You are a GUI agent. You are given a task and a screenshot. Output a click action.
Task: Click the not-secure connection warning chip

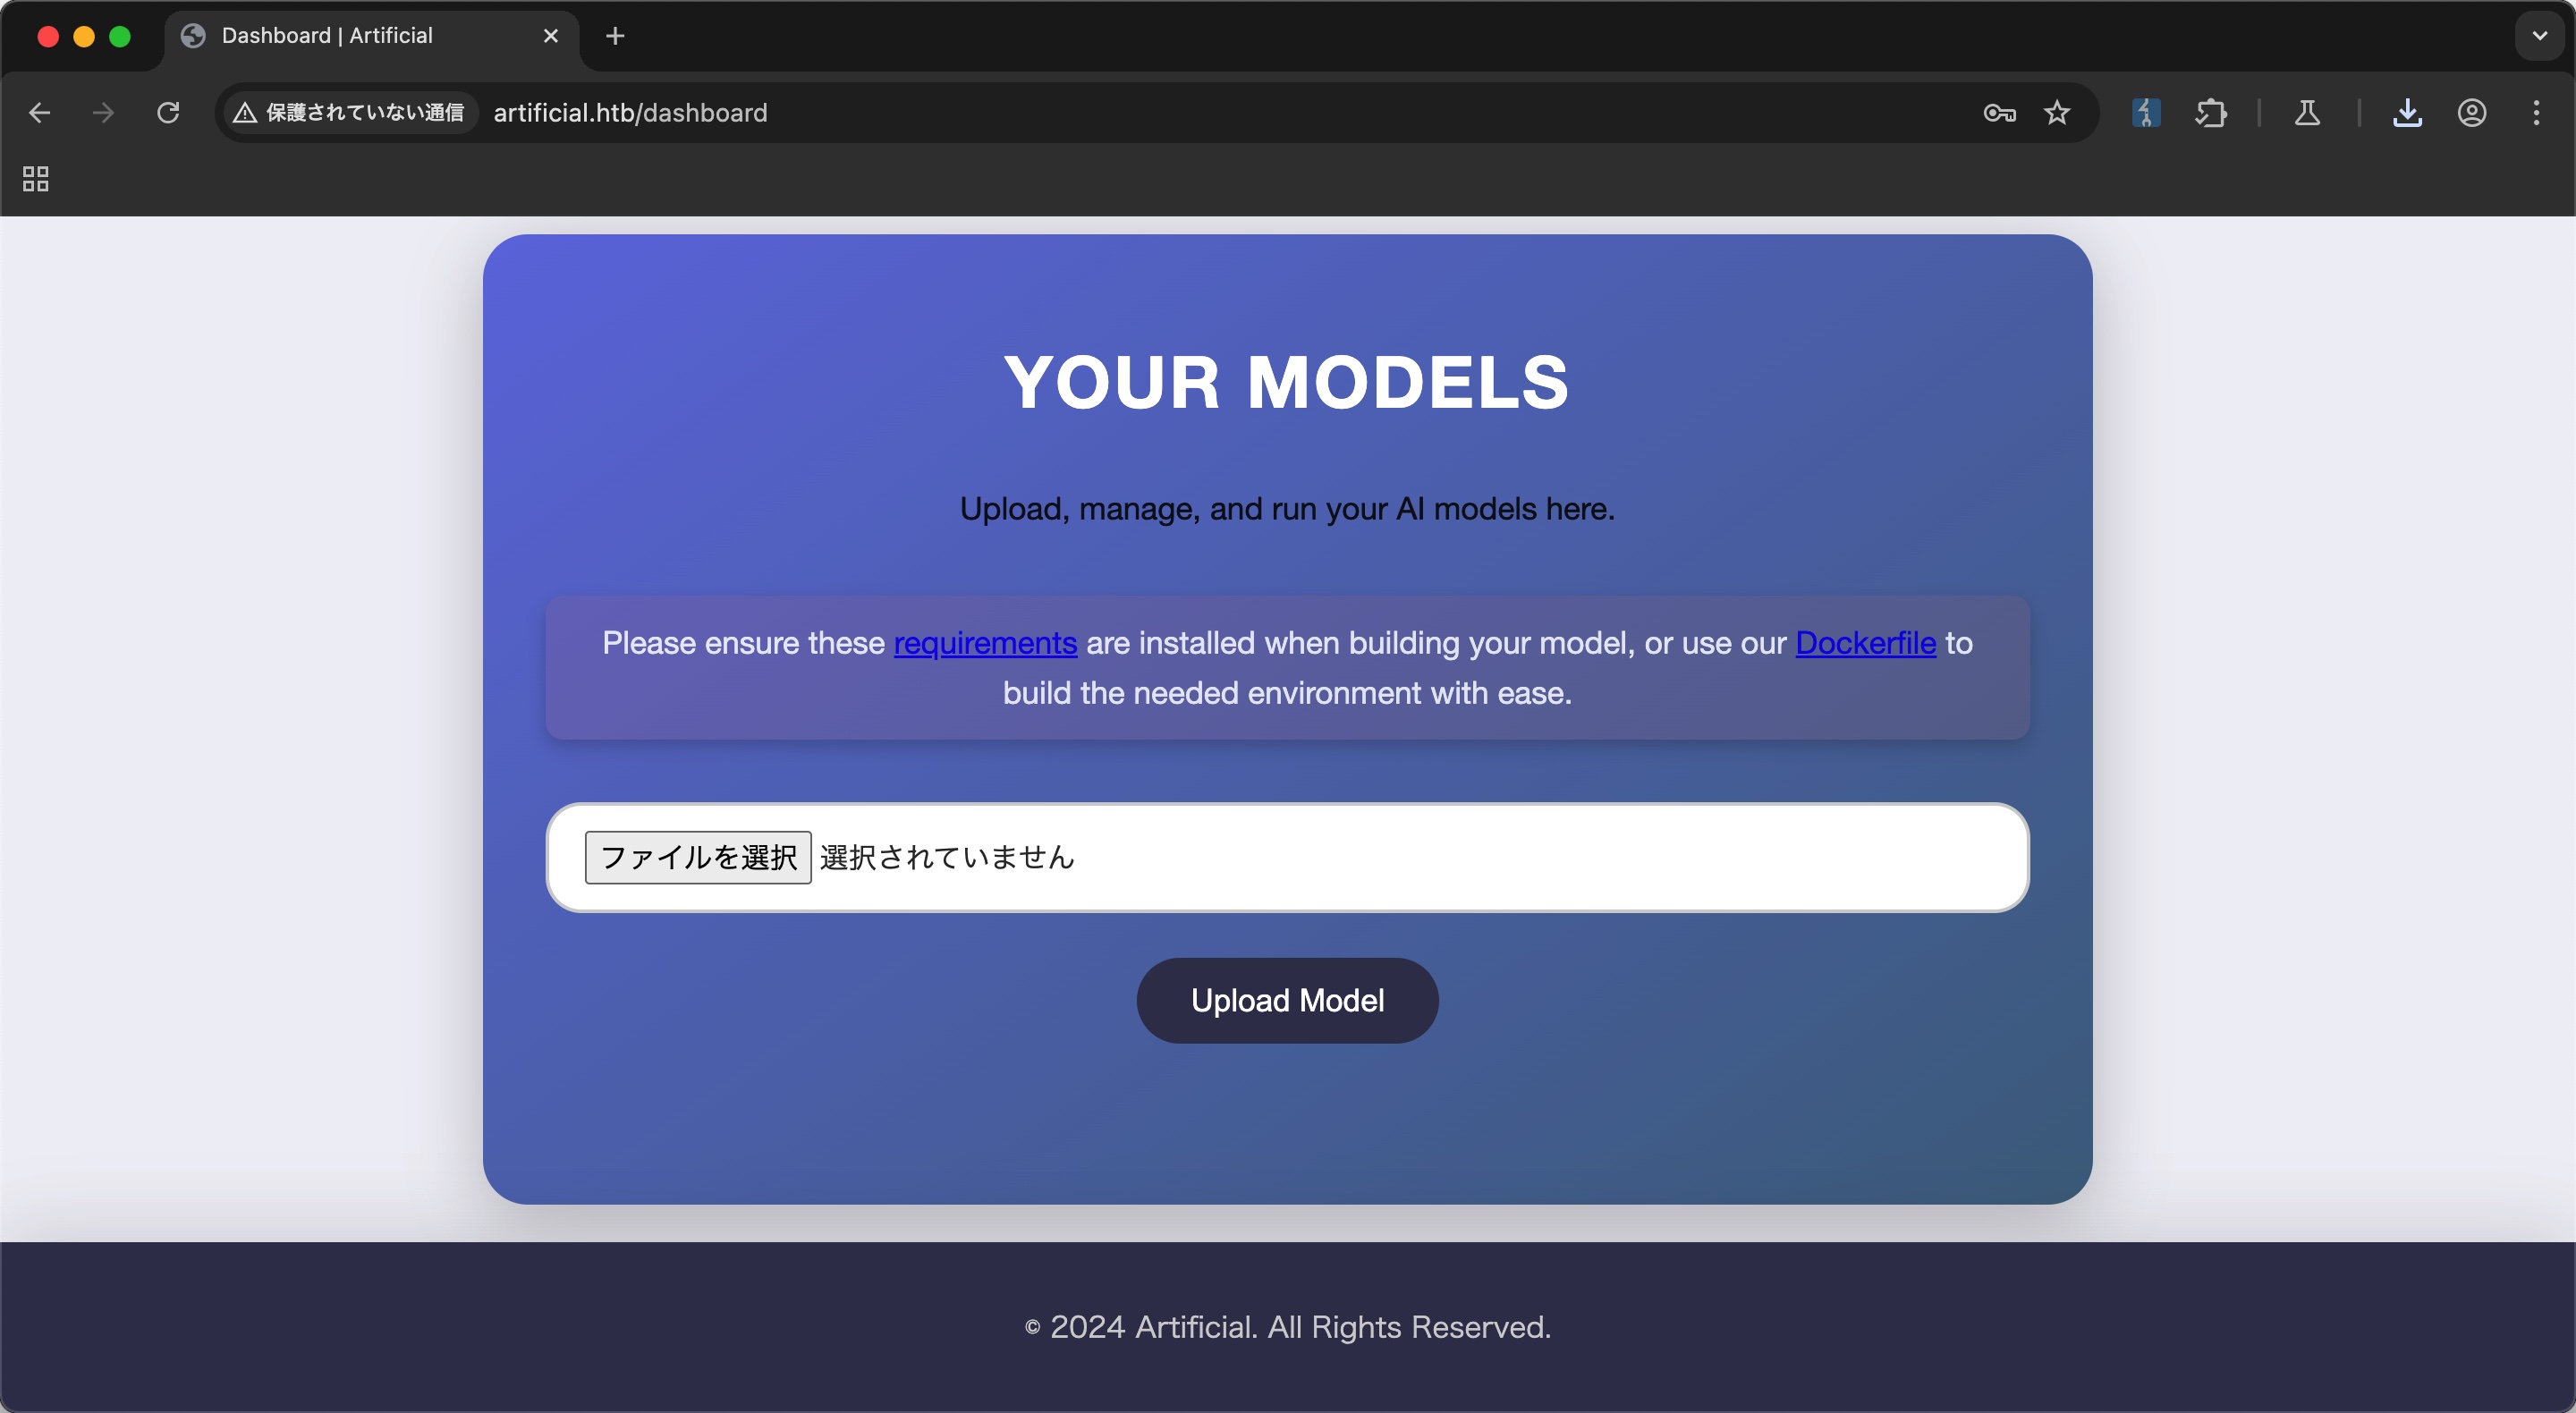coord(349,113)
